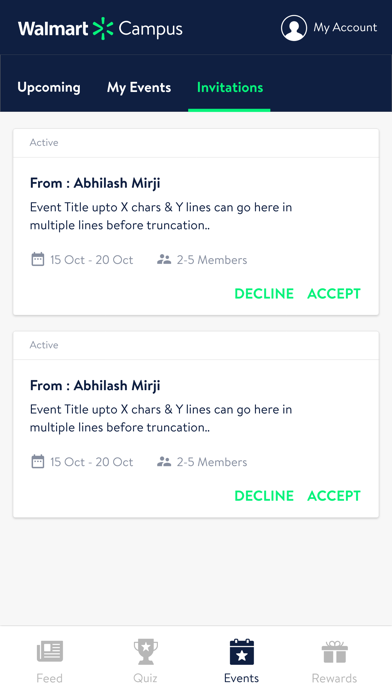This screenshot has height=696, width=392.
Task: Click members icon in second invitation card
Action: [x=164, y=462]
